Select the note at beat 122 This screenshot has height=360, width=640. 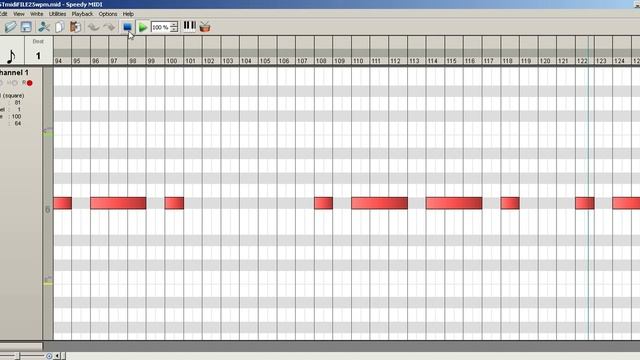point(584,203)
